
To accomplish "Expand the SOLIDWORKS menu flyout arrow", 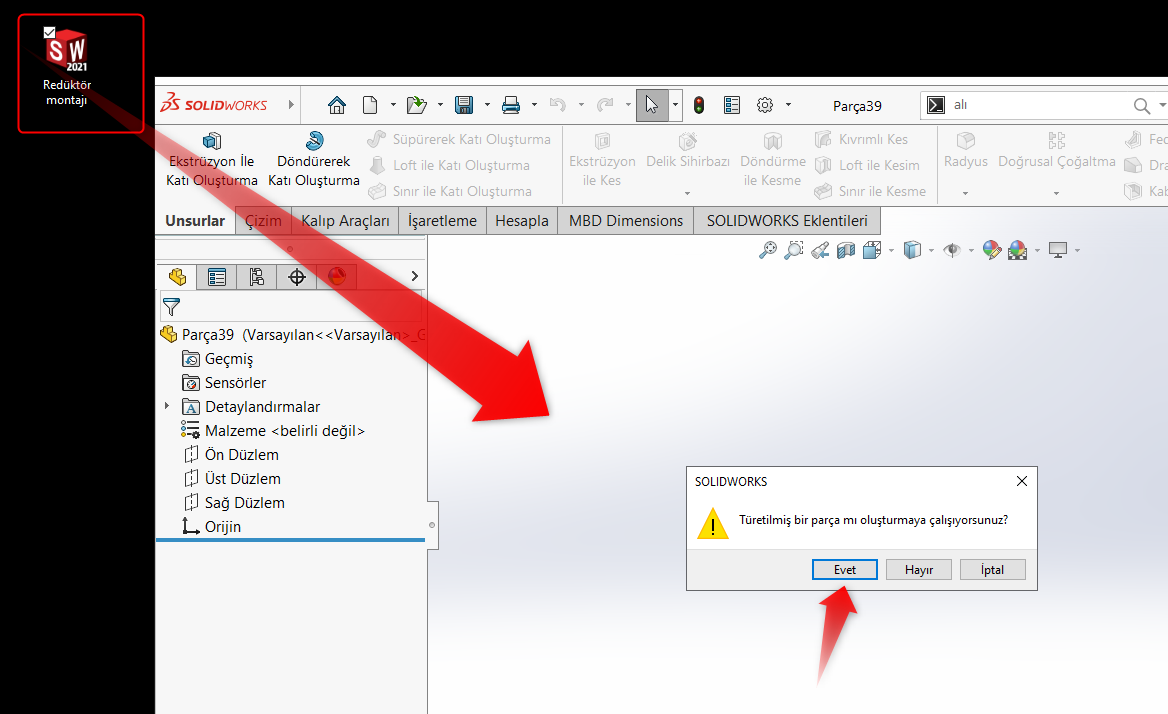I will [x=291, y=105].
